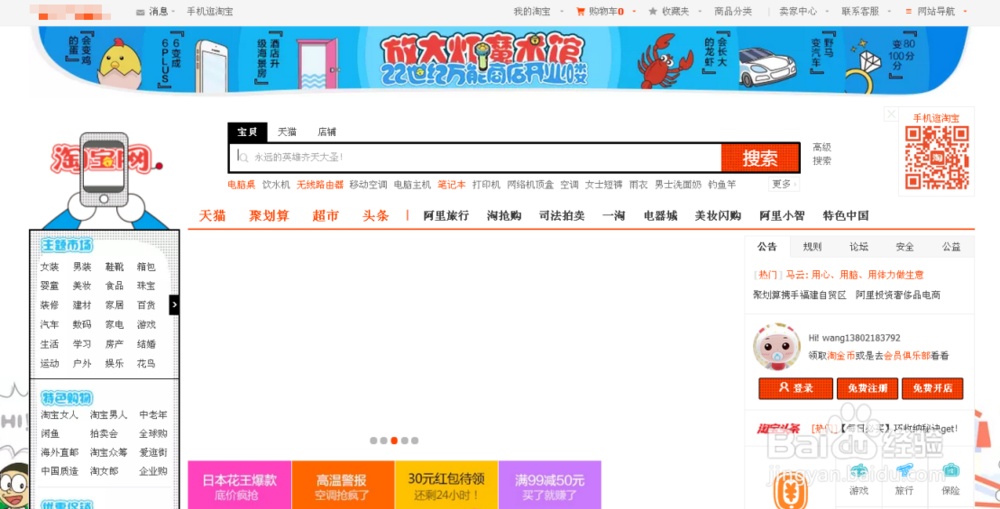Click the 淘宝头条 headline logo

[778, 429]
